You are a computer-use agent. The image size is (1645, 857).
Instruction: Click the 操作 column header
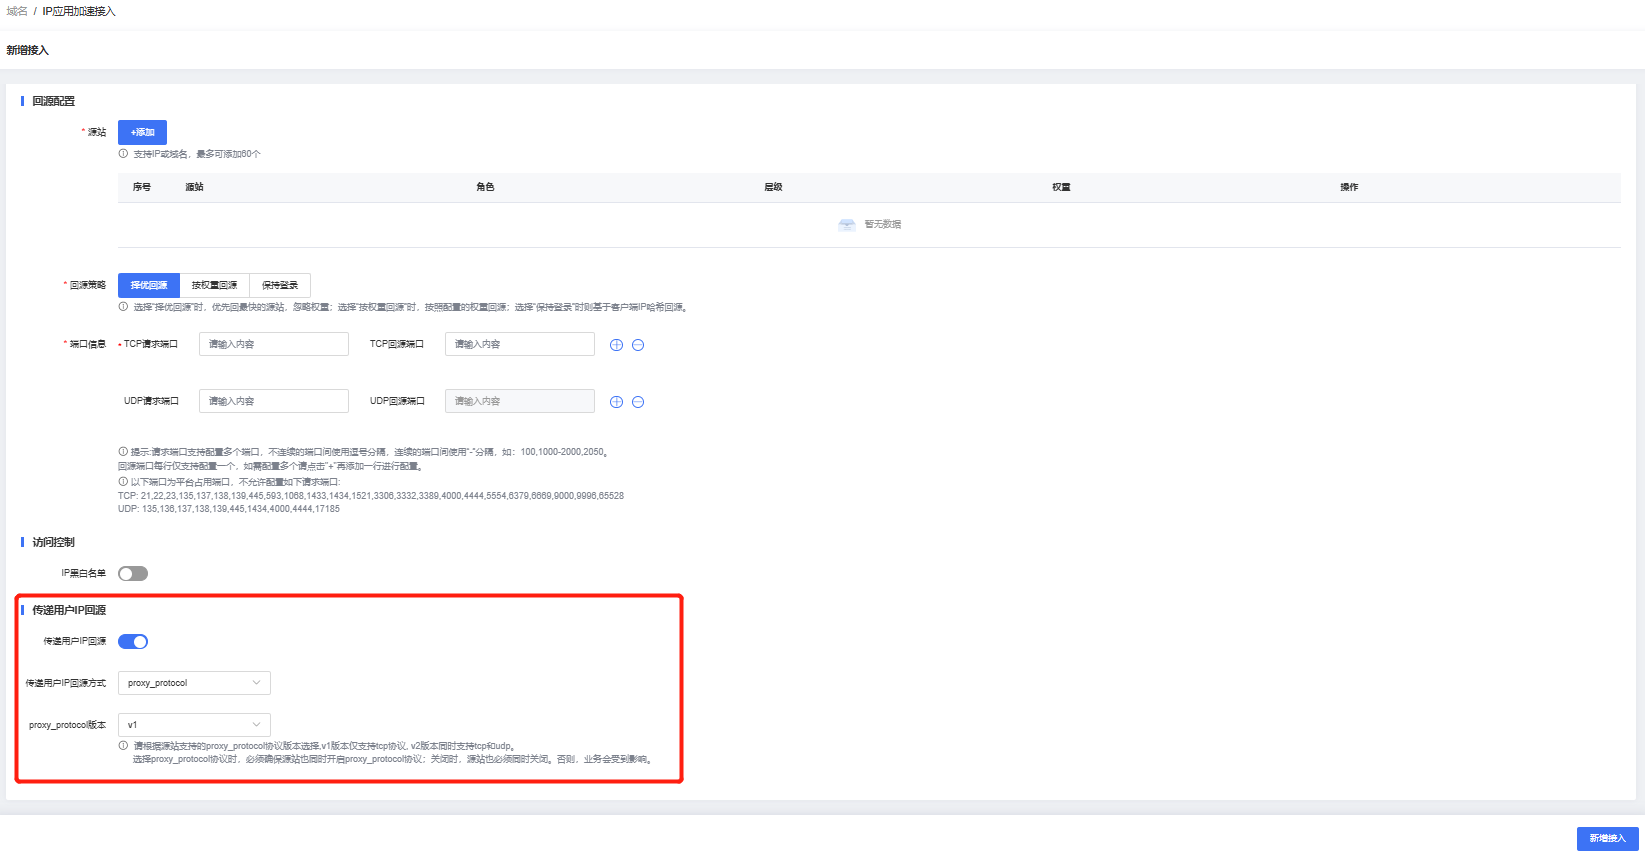[1349, 187]
